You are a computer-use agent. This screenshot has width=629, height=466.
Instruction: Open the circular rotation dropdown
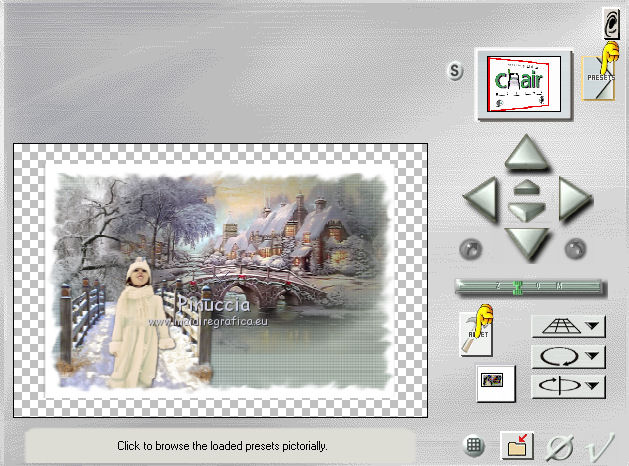coord(568,356)
